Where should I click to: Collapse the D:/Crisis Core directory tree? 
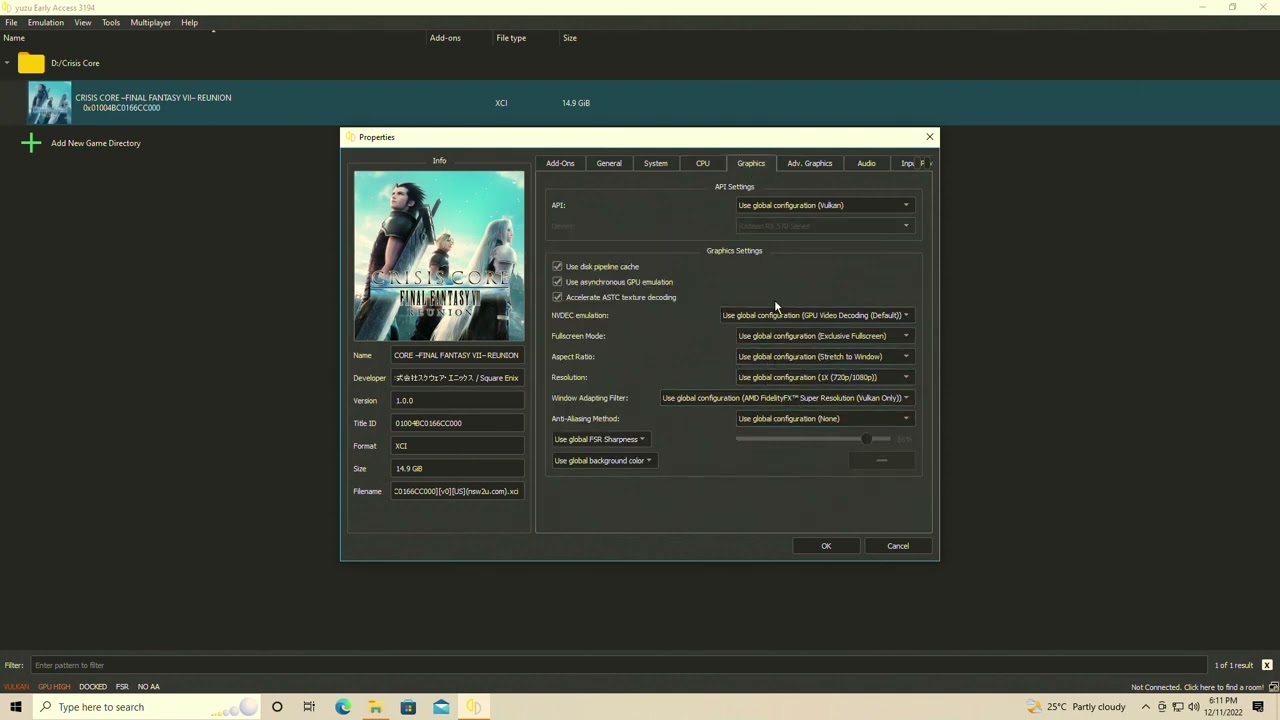coord(7,63)
